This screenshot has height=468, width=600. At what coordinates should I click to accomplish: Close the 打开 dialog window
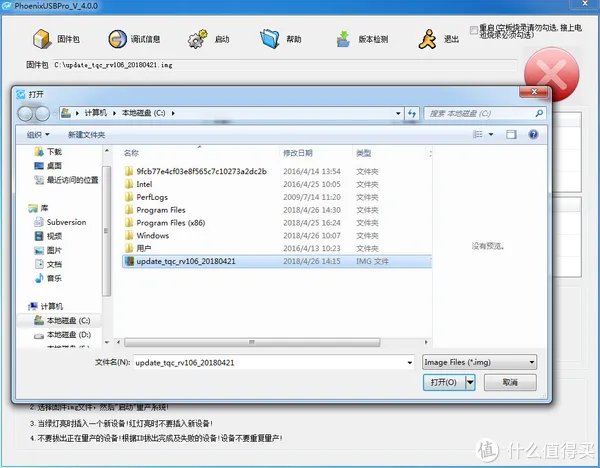pyautogui.click(x=534, y=91)
